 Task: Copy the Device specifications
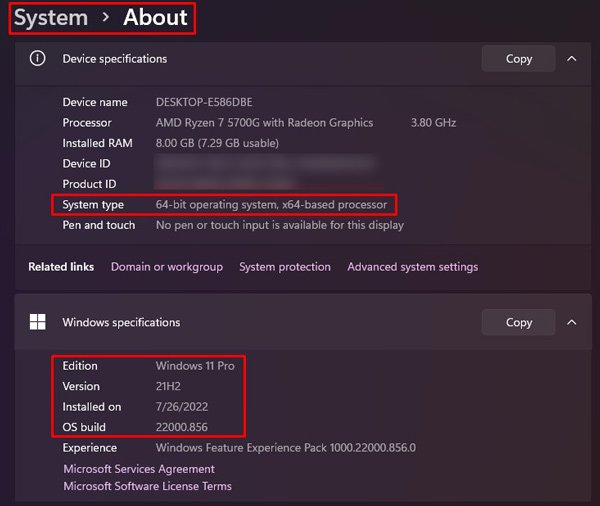click(x=518, y=59)
